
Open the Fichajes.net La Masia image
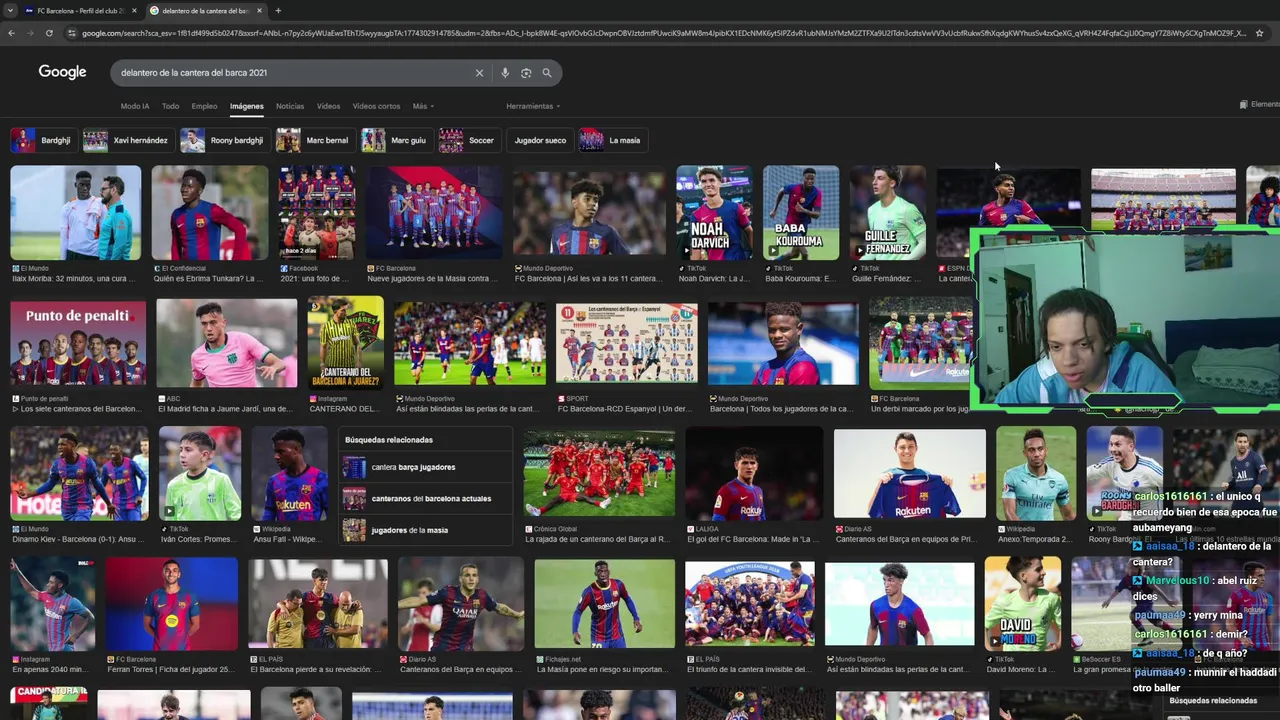[605, 604]
